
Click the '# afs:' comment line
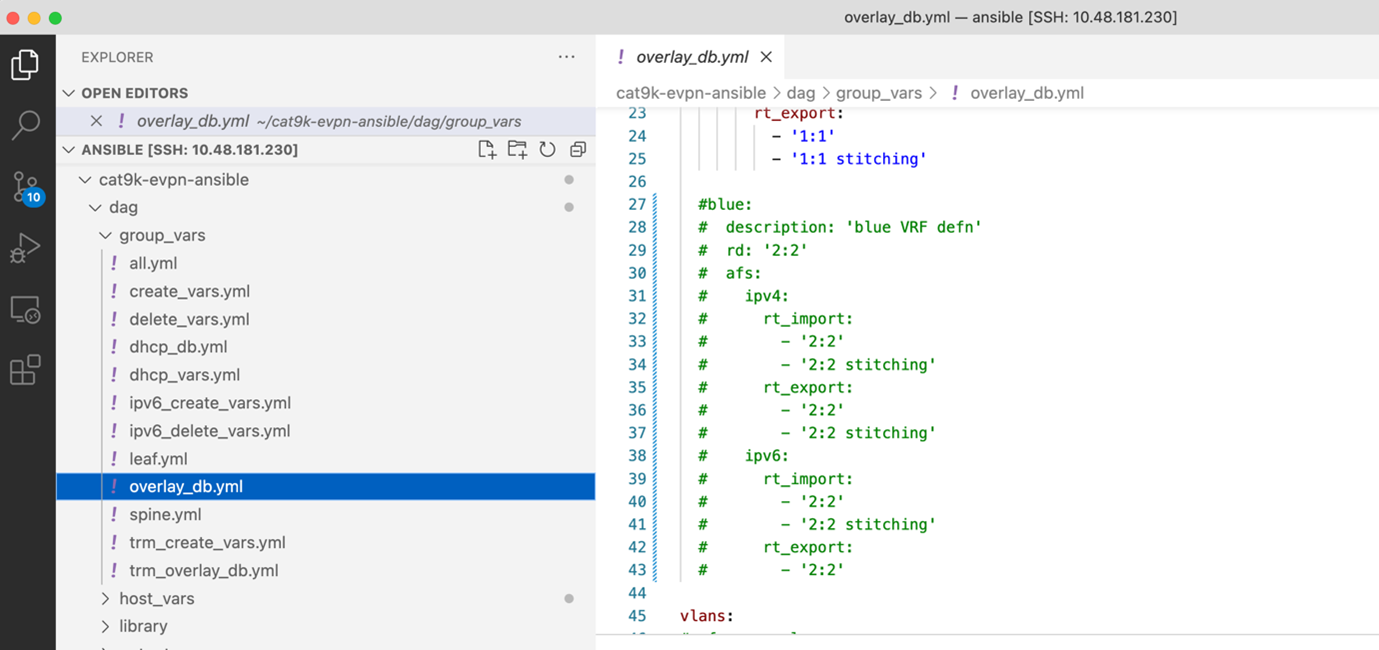click(x=730, y=273)
